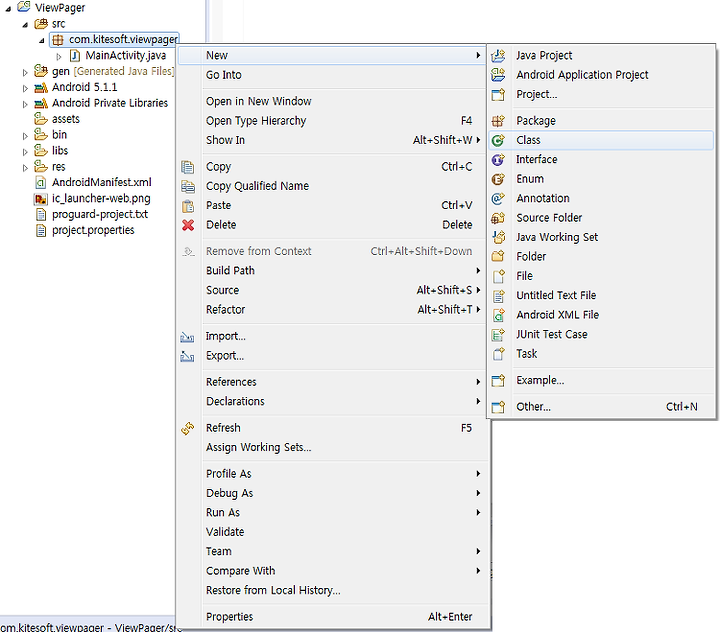This screenshot has height=632, width=720.
Task: Click the Package icon in New submenu
Action: [x=498, y=121]
